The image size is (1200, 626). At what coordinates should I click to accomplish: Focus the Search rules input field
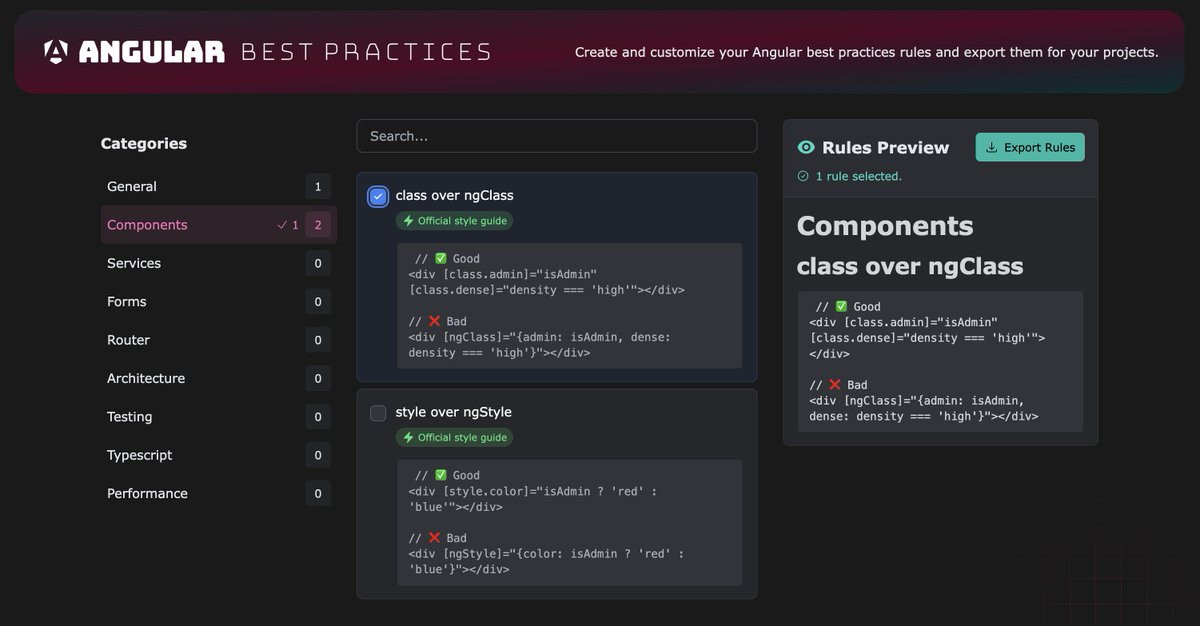557,136
